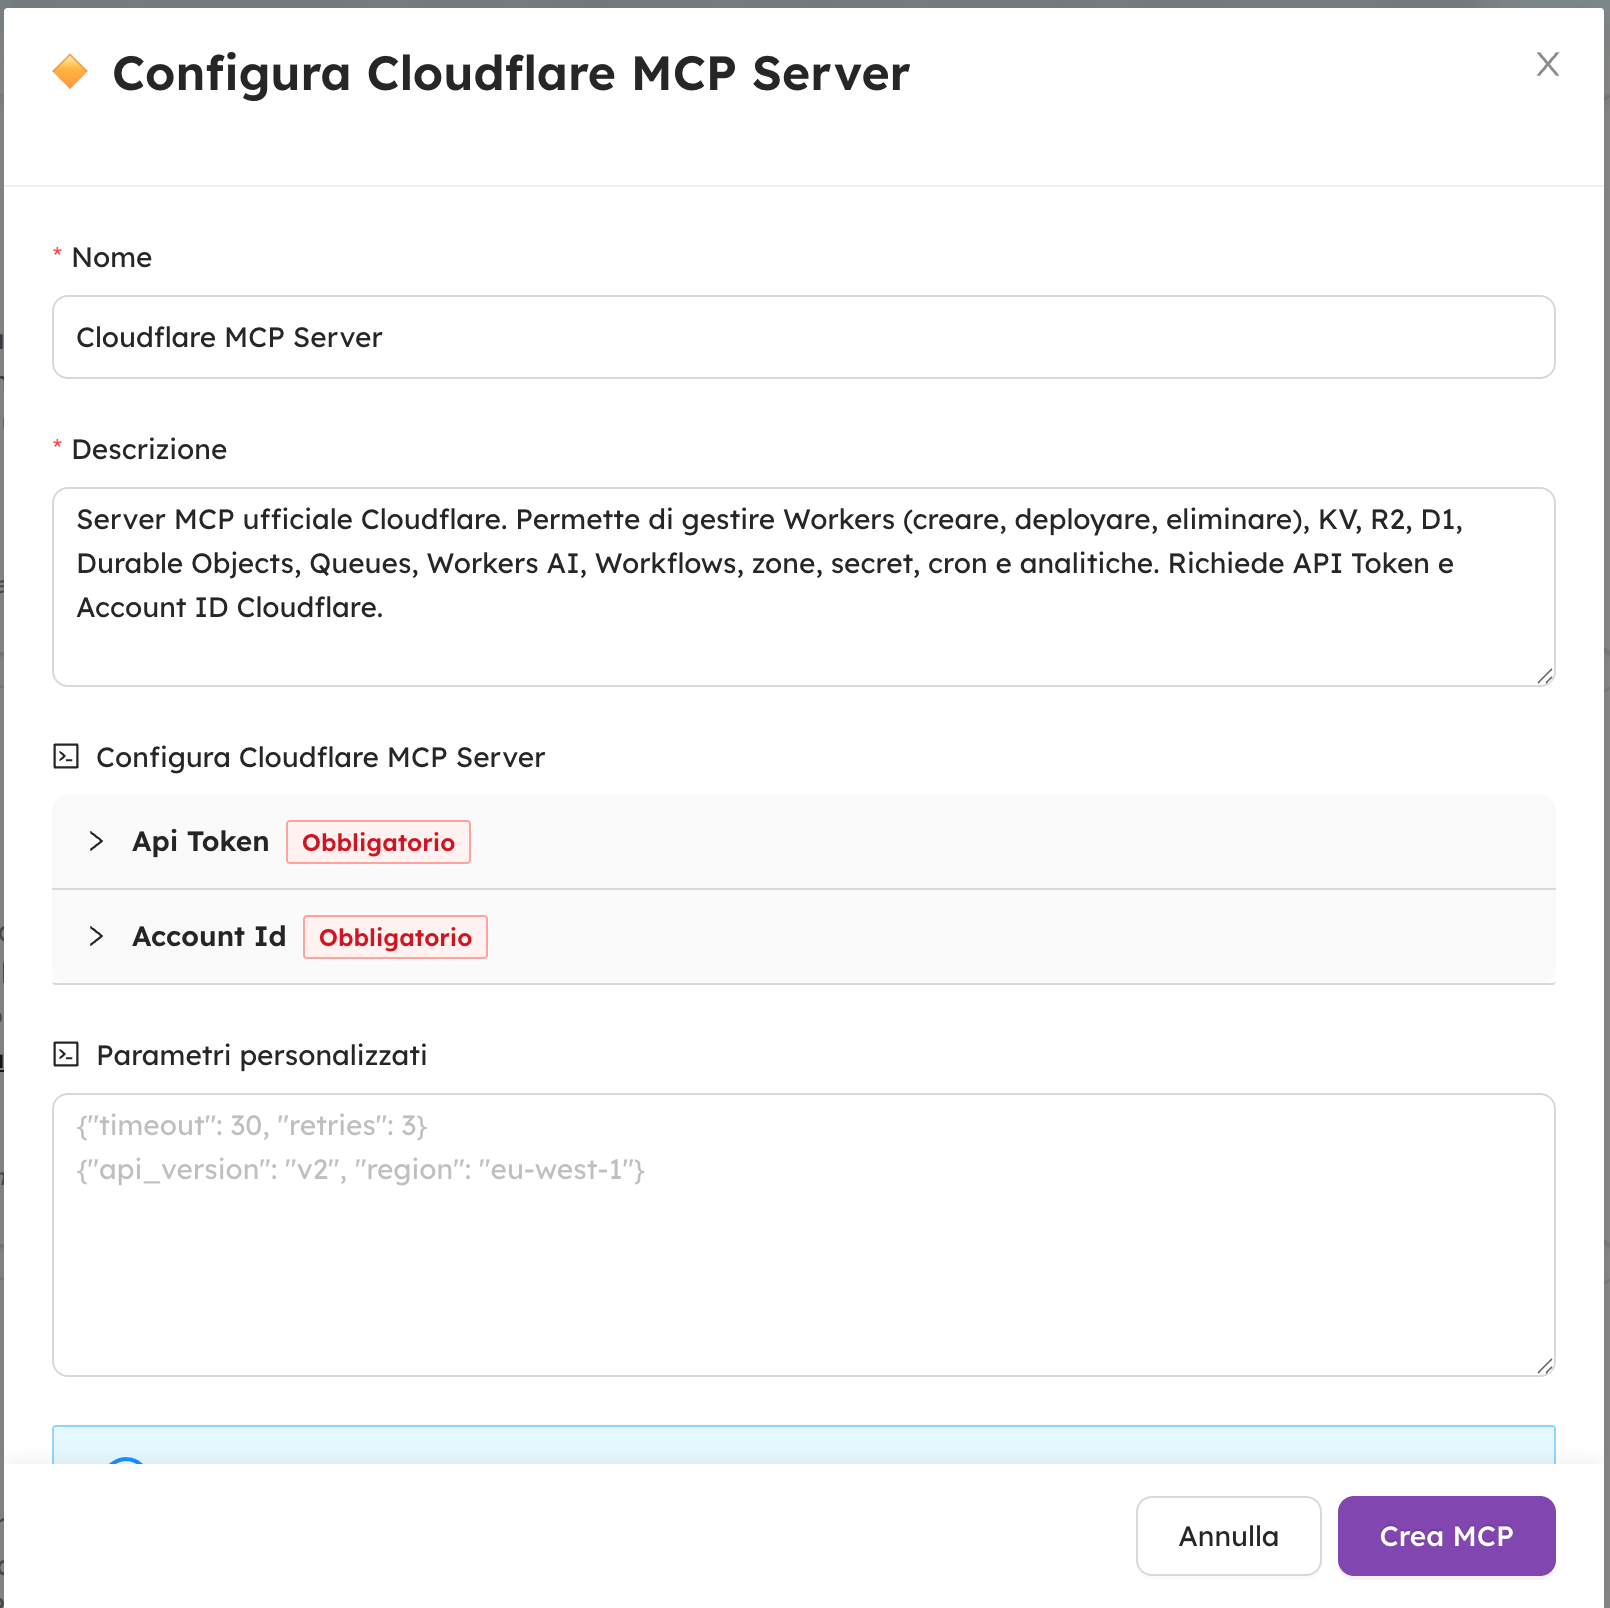Viewport: 1610px width, 1608px height.
Task: Expand the Api Token chevron arrow
Action: pyautogui.click(x=96, y=841)
